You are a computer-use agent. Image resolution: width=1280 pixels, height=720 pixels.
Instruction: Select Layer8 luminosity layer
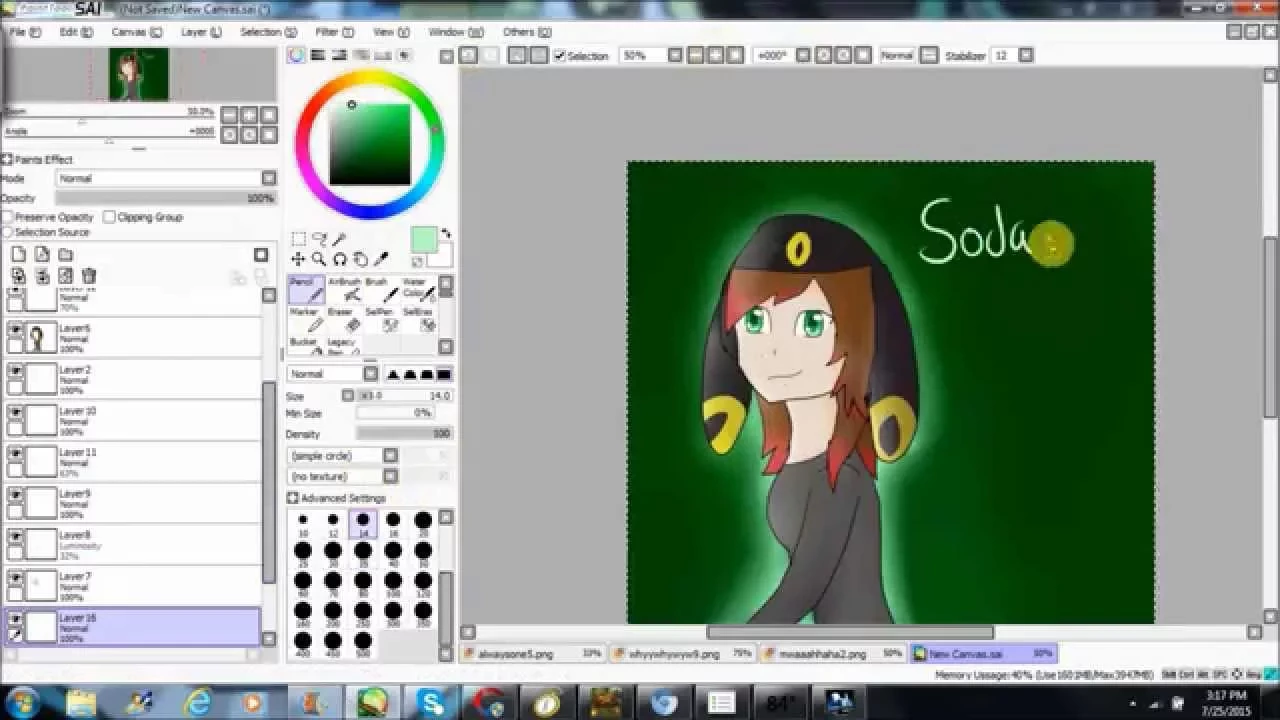point(133,545)
